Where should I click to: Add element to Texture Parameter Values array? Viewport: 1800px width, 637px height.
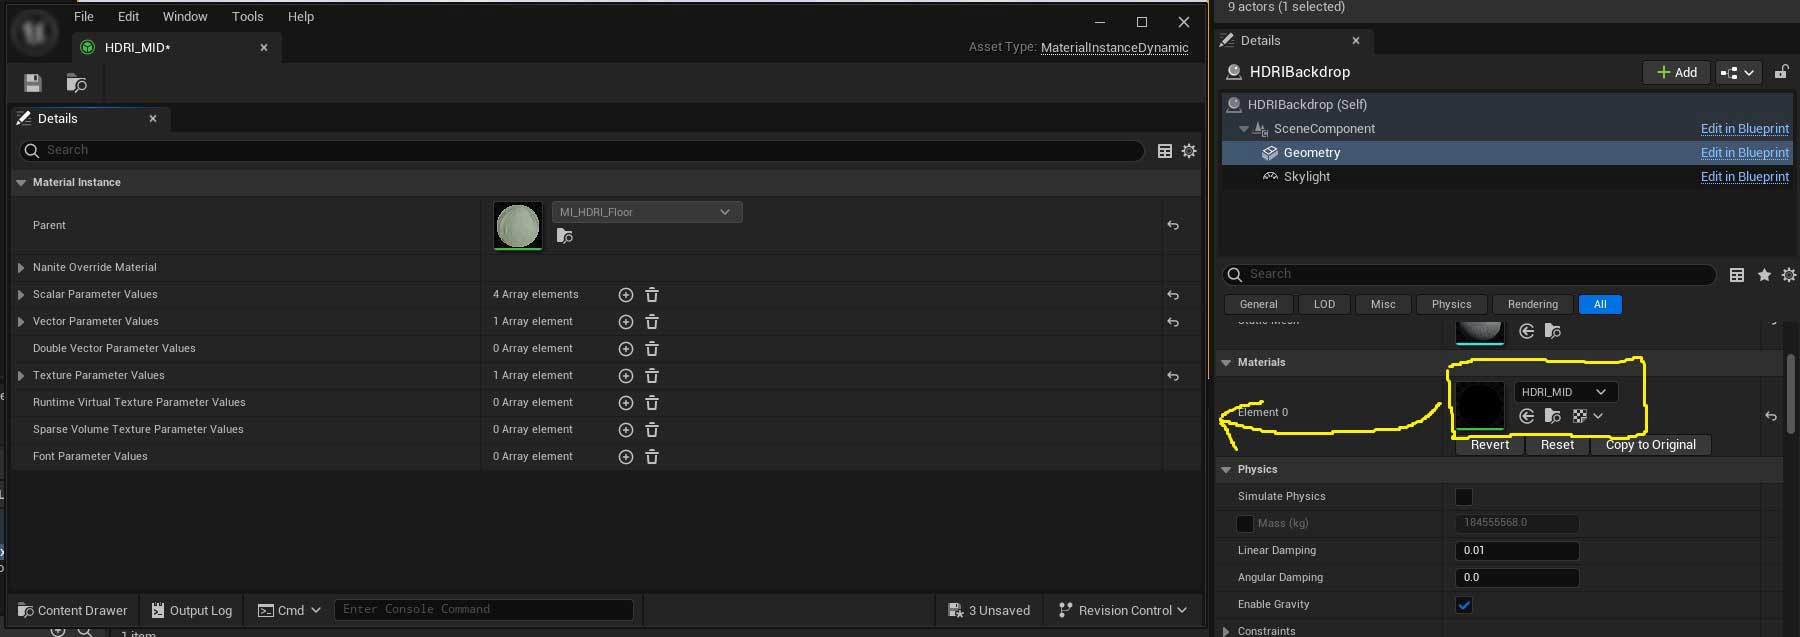click(x=626, y=376)
